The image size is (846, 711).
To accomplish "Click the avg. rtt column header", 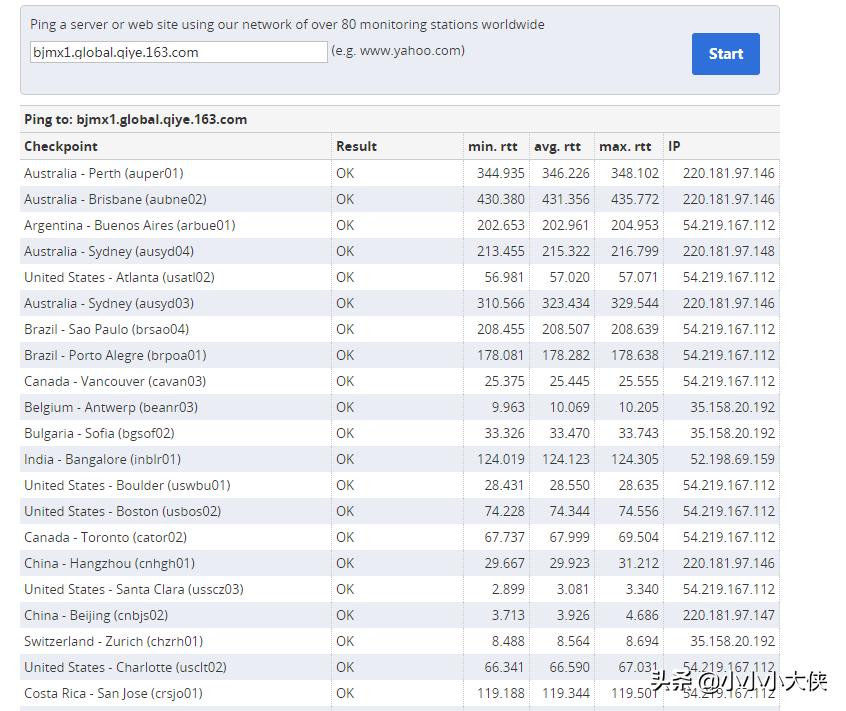I will 558,146.
